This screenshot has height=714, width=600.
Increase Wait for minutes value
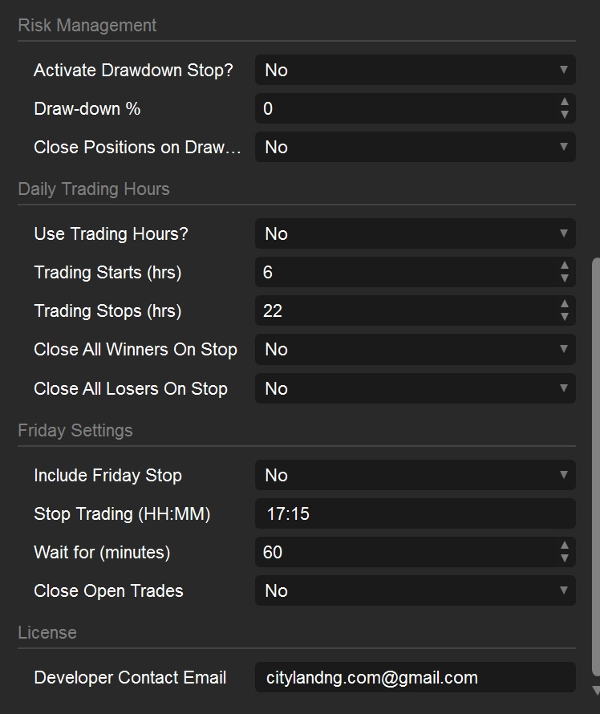(x=565, y=546)
